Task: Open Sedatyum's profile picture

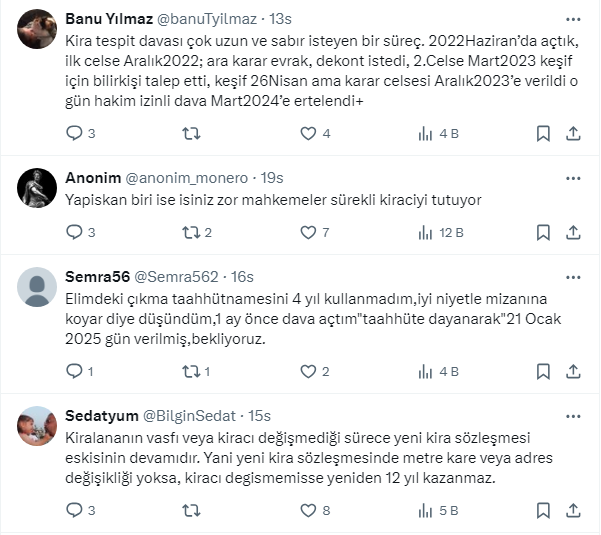Action: coord(37,426)
